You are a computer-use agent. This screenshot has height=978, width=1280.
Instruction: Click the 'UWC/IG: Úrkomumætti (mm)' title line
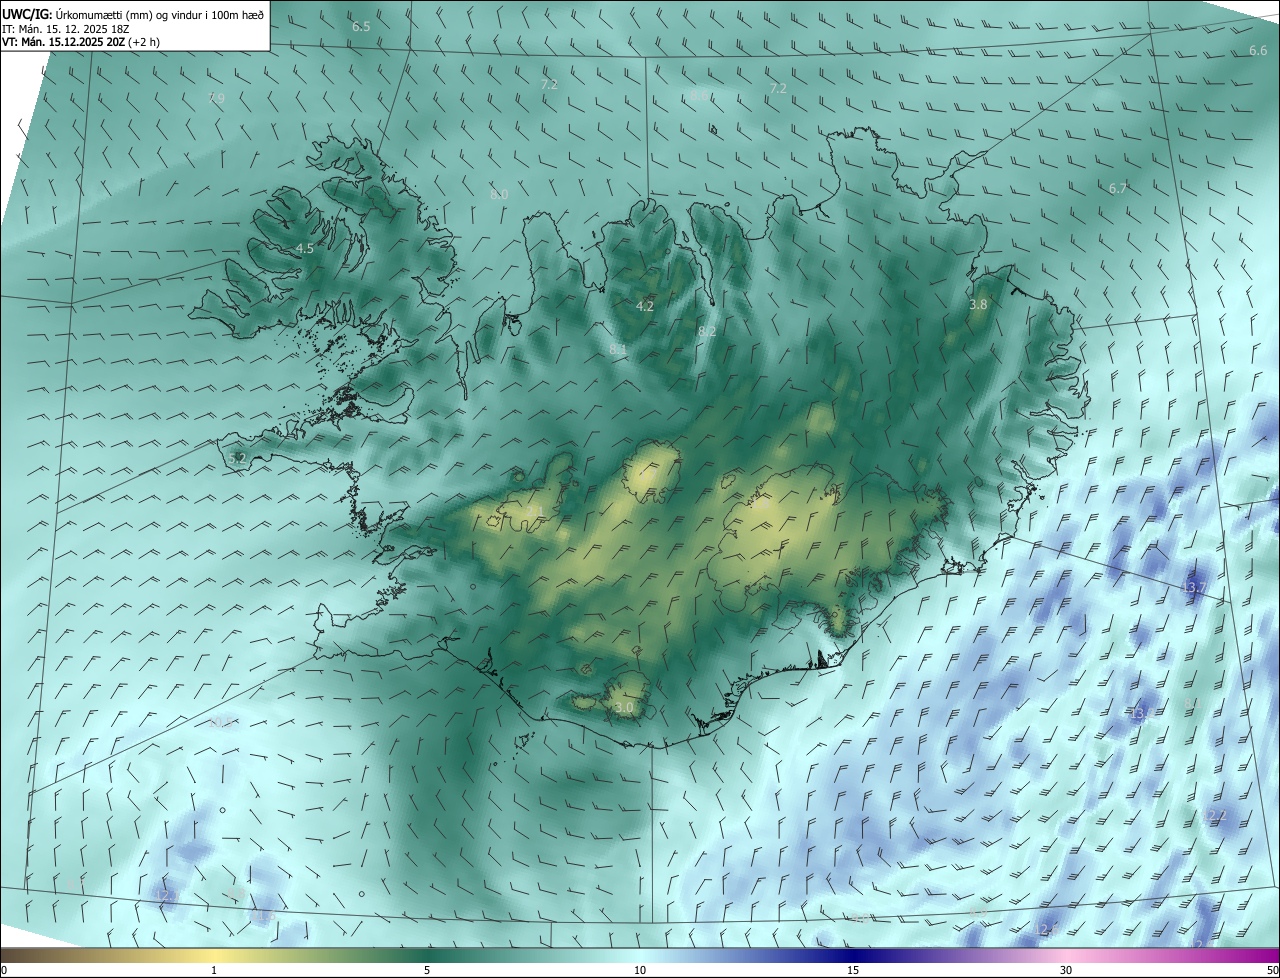point(133,14)
